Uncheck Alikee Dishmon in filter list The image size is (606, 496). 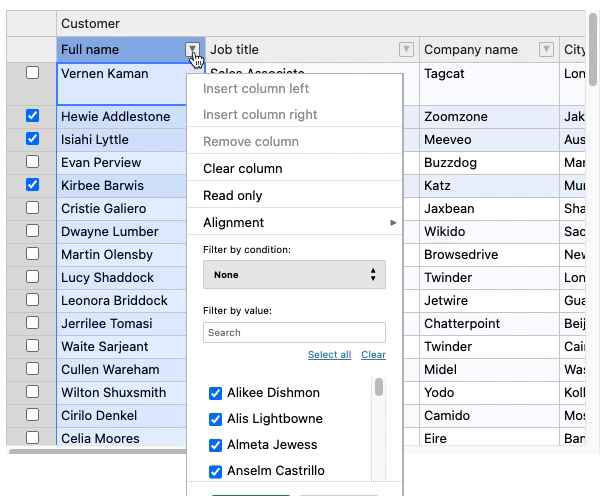[x=215, y=393]
